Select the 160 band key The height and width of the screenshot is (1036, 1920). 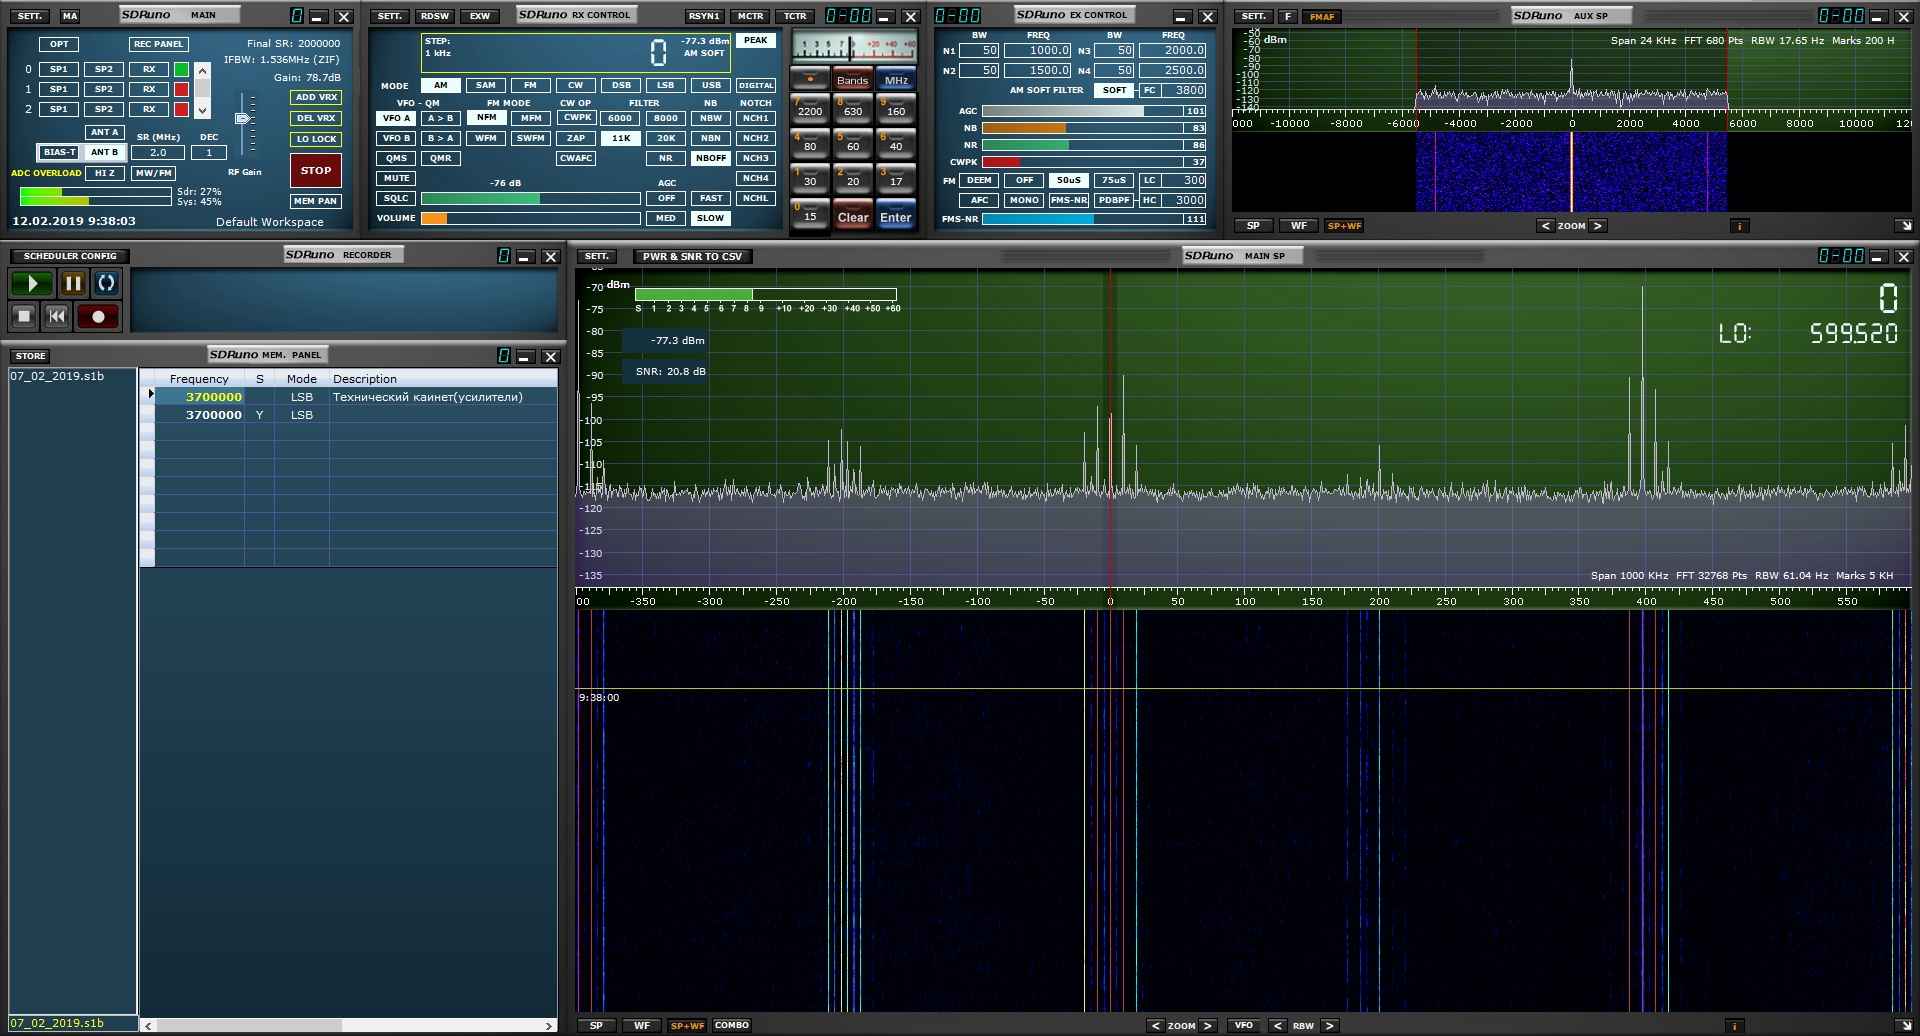point(896,110)
